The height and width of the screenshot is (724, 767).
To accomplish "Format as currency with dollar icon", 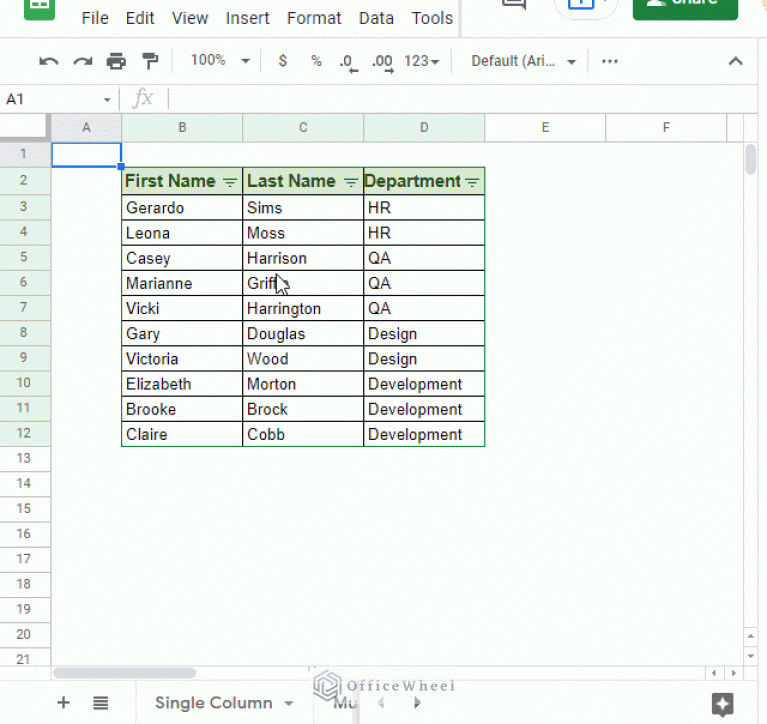I will pos(283,61).
